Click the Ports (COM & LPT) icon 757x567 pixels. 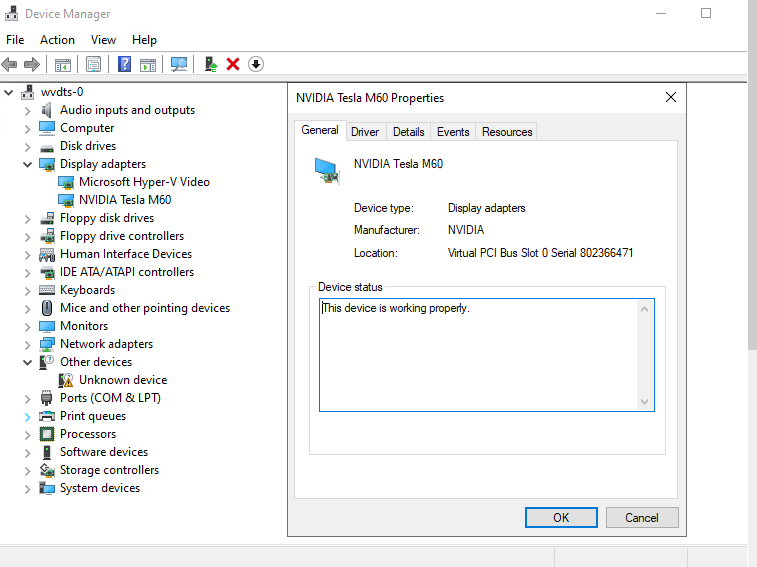tap(46, 398)
